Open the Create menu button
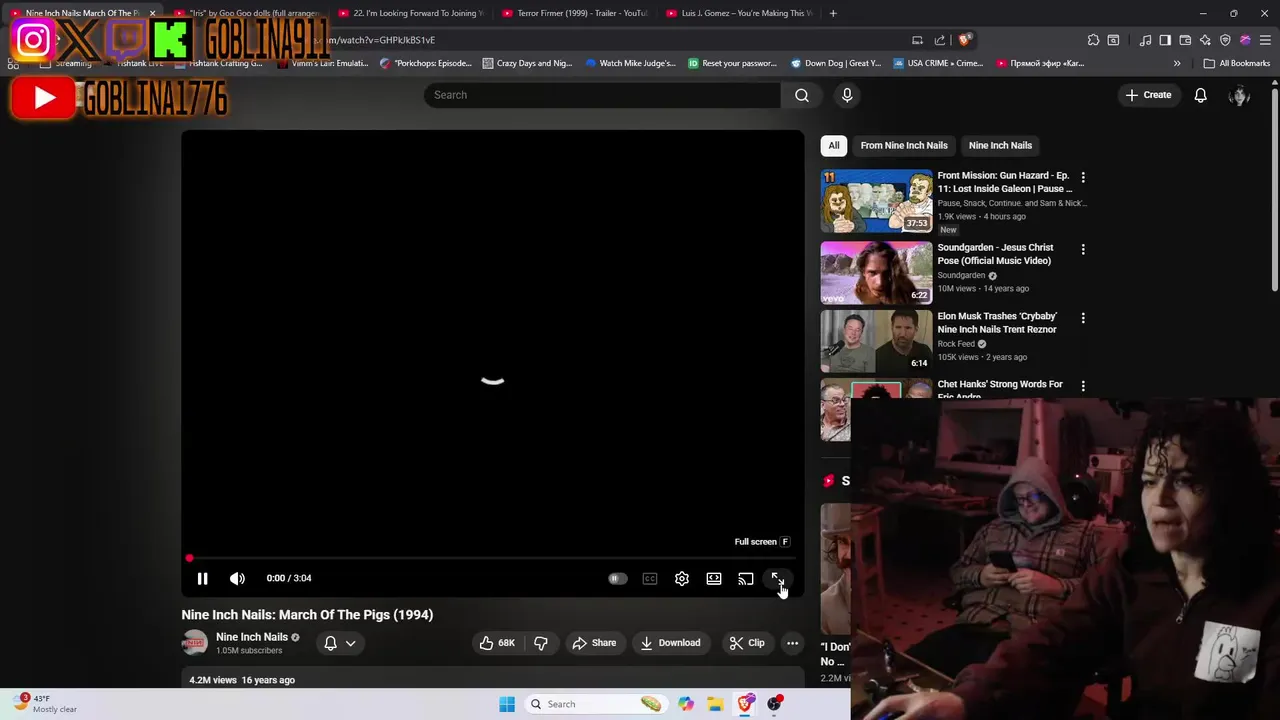 coord(1148,95)
